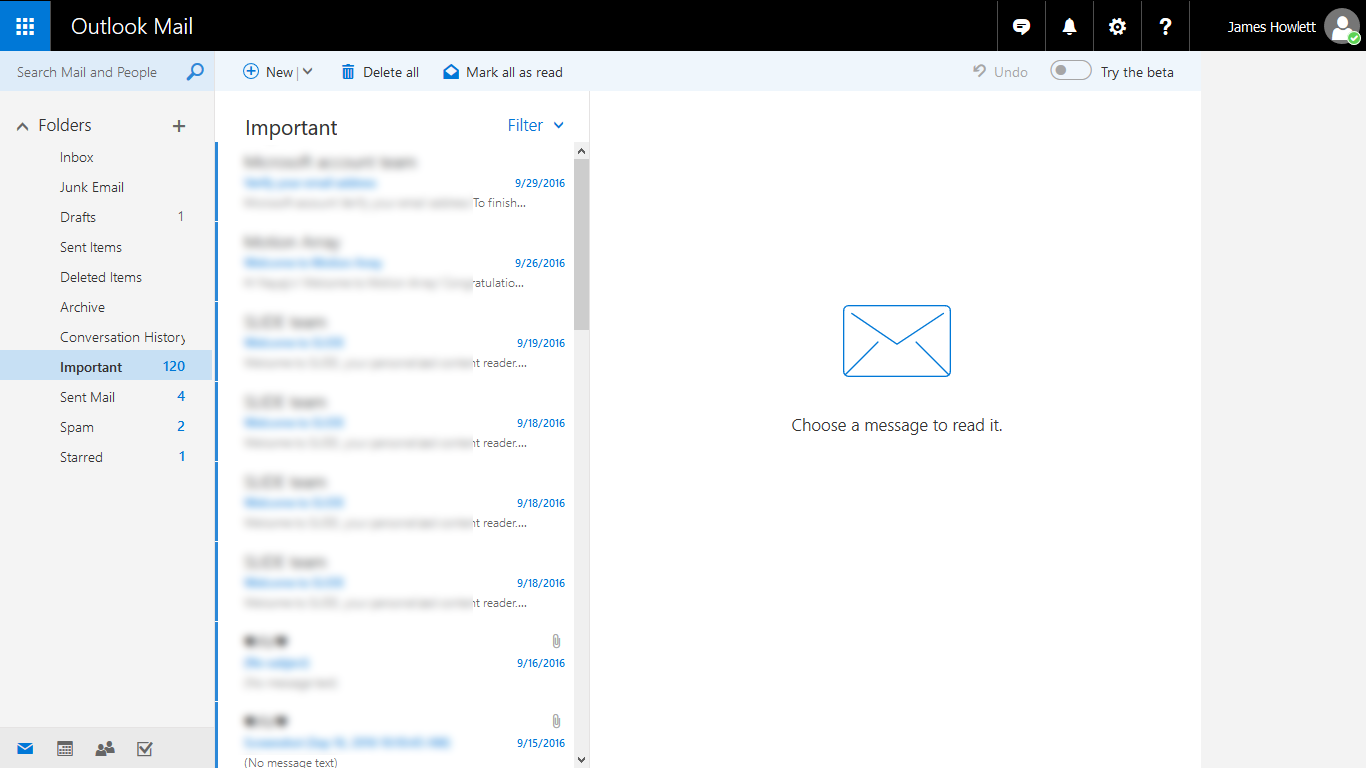Screen dimensions: 1366x768
Task: Click Mark all as read
Action: 503,72
